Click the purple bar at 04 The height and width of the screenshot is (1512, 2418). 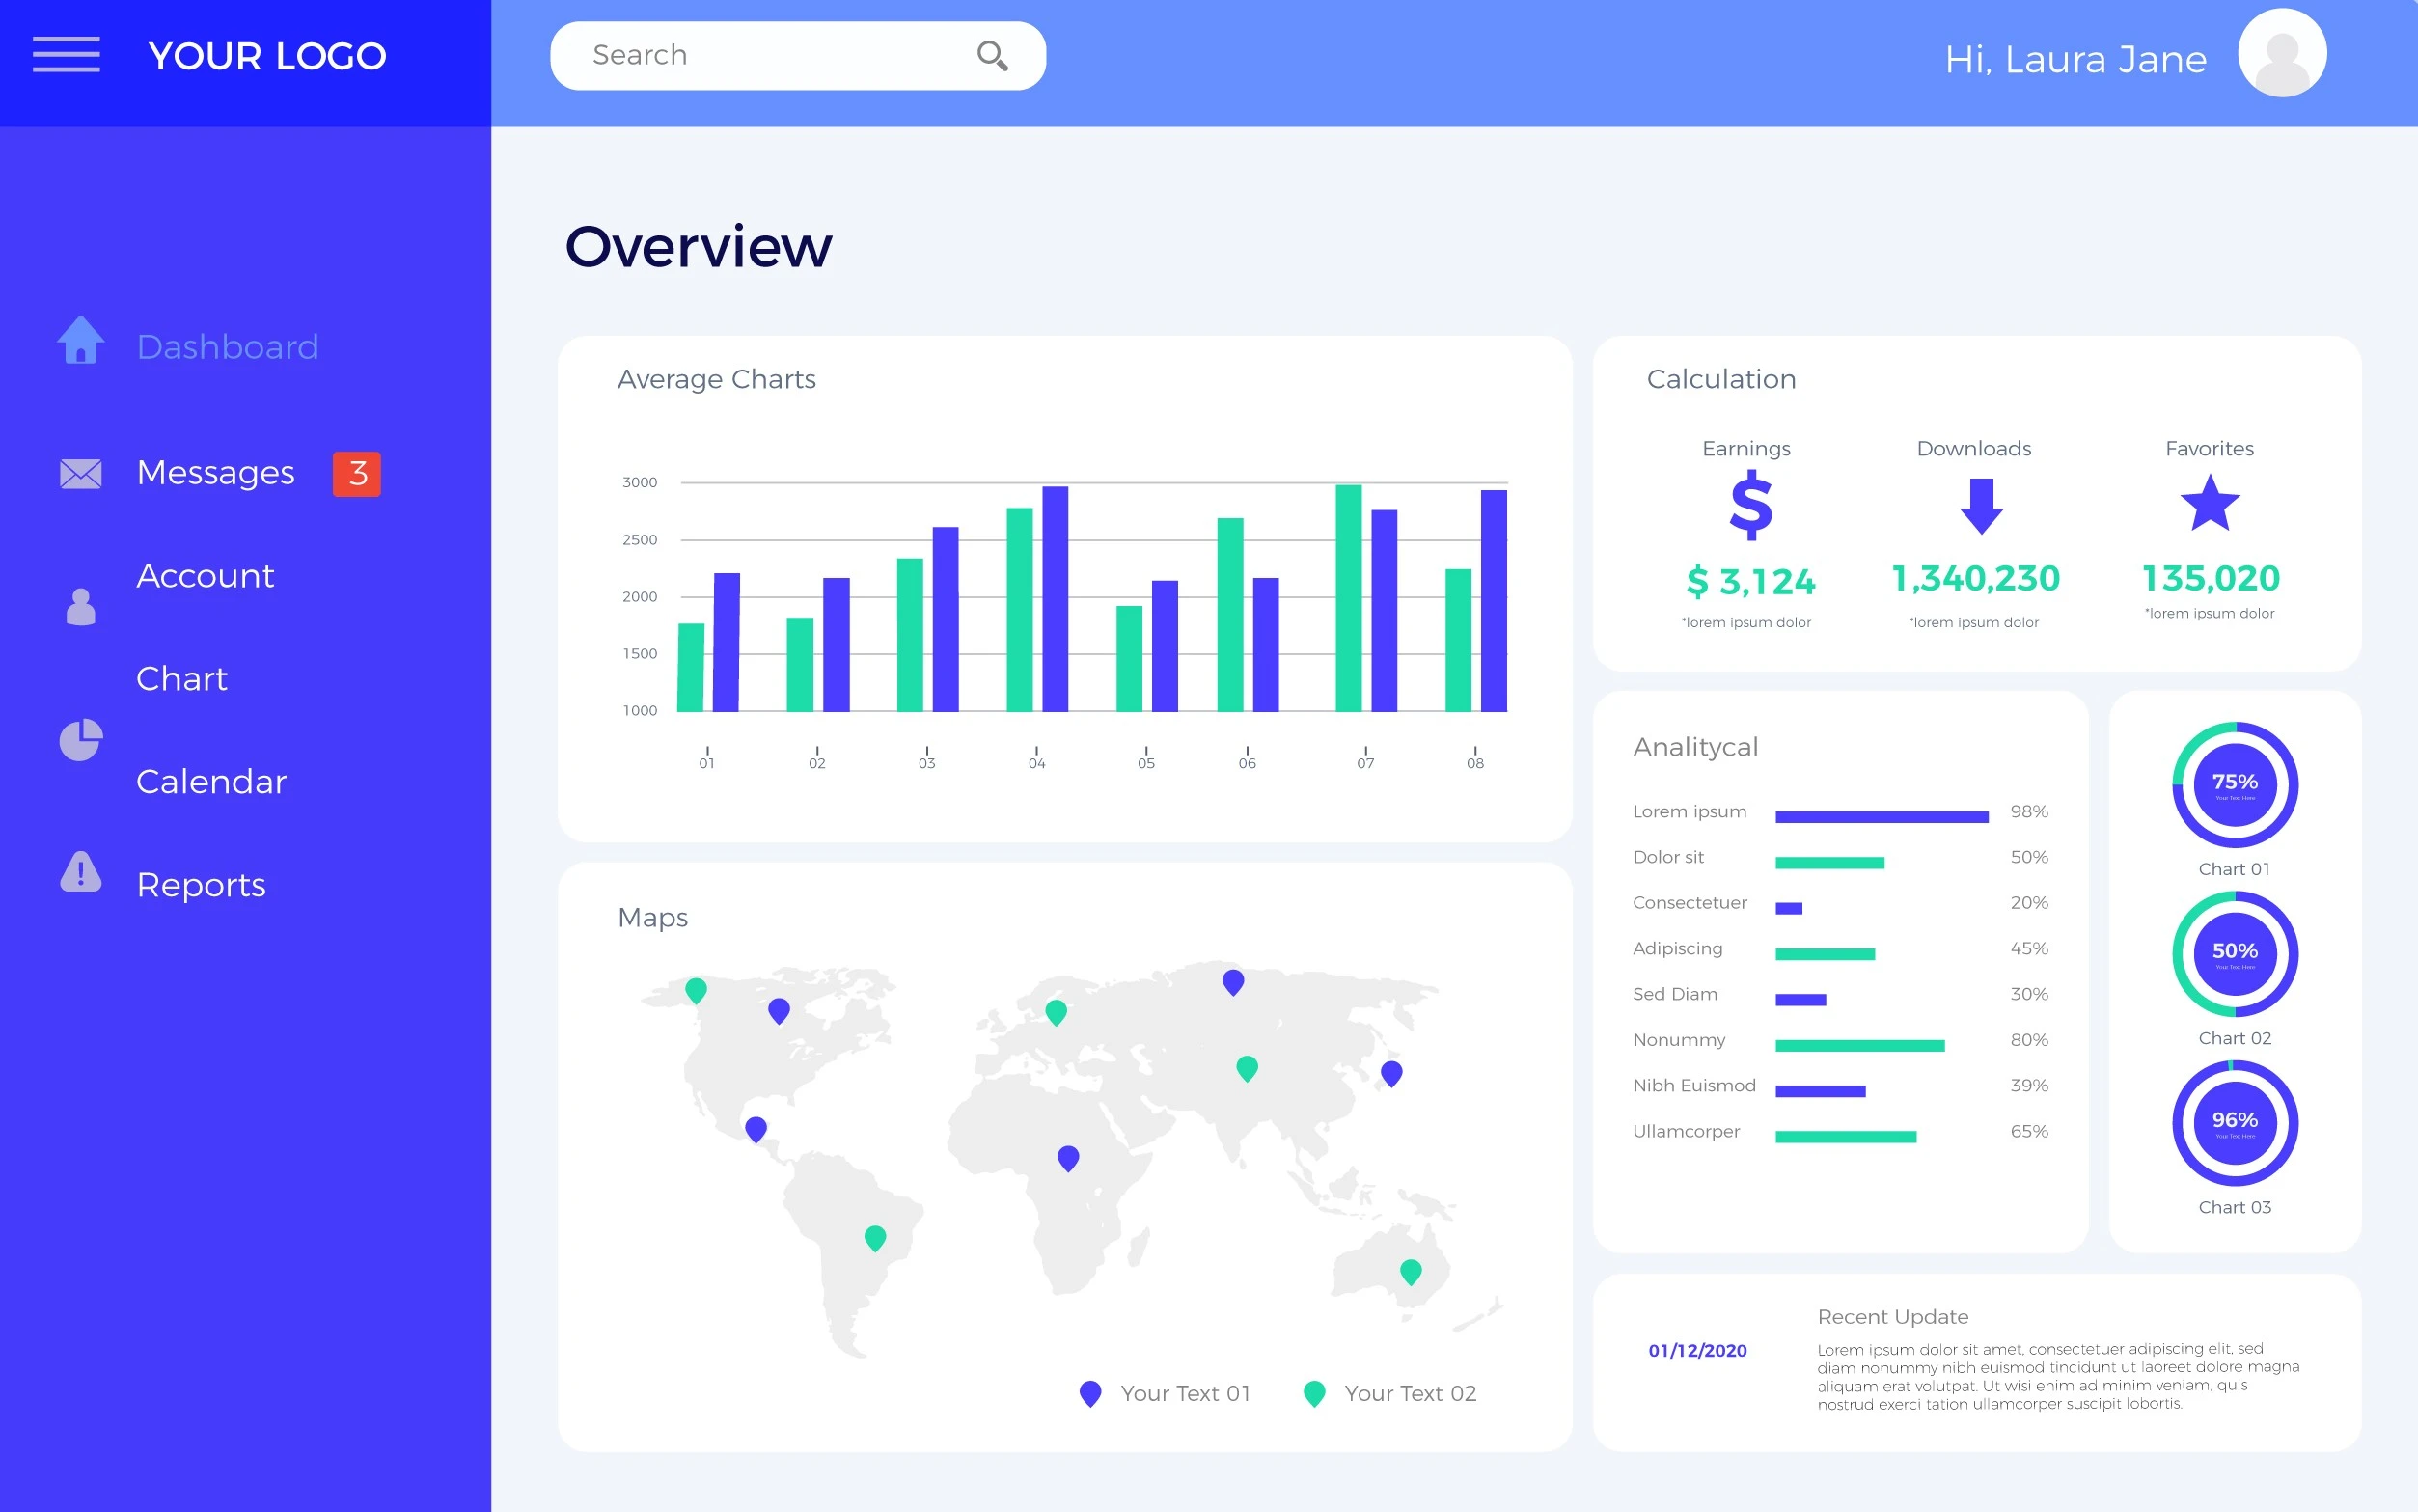(1055, 599)
